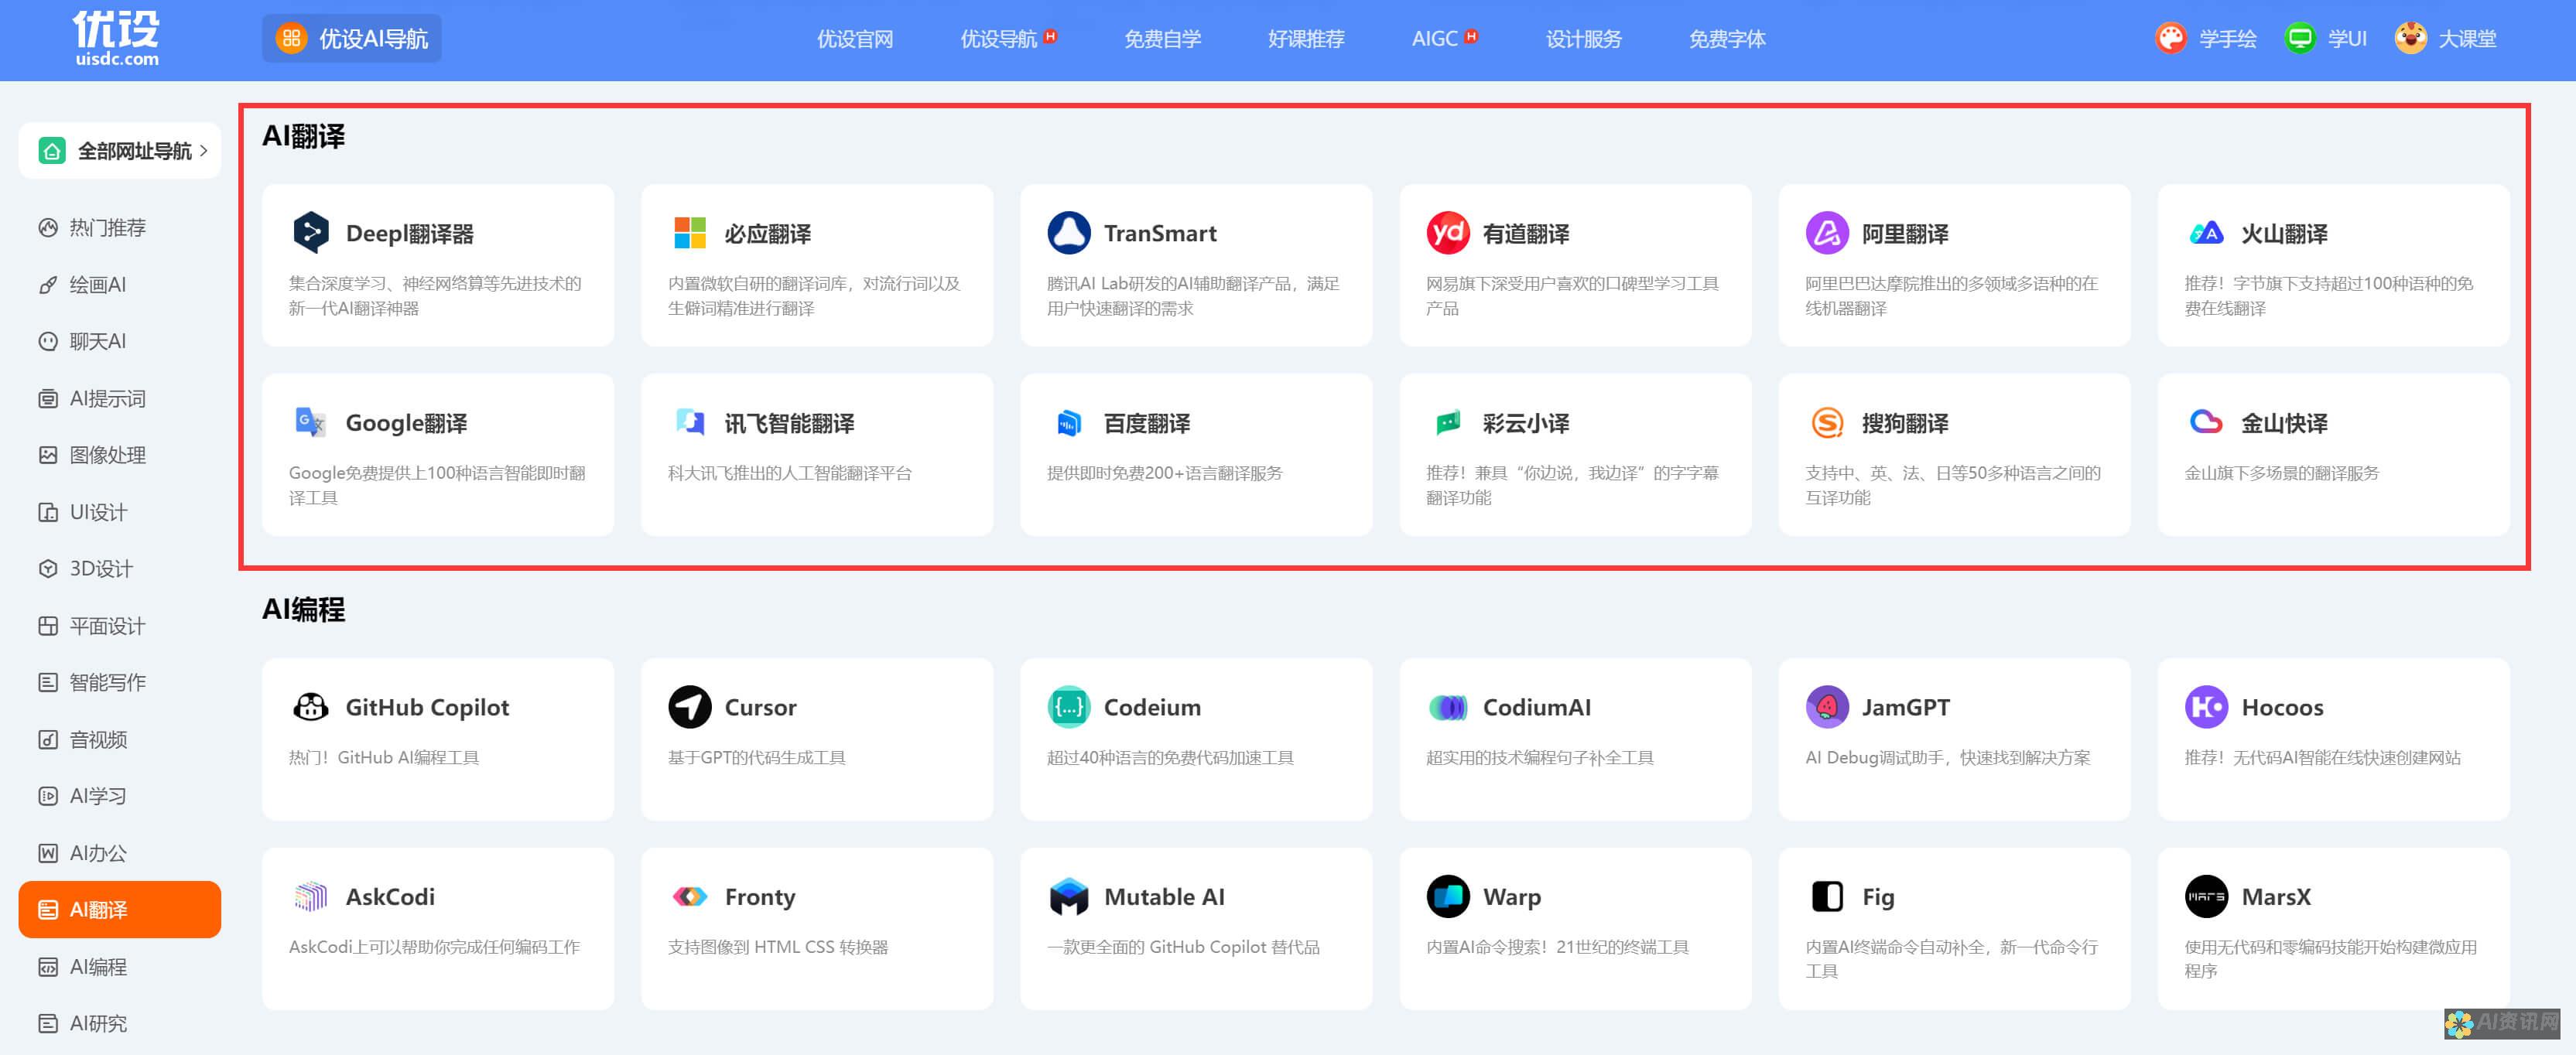The width and height of the screenshot is (2576, 1055).
Task: Click the Hocoos purple logo icon
Action: tap(2205, 706)
